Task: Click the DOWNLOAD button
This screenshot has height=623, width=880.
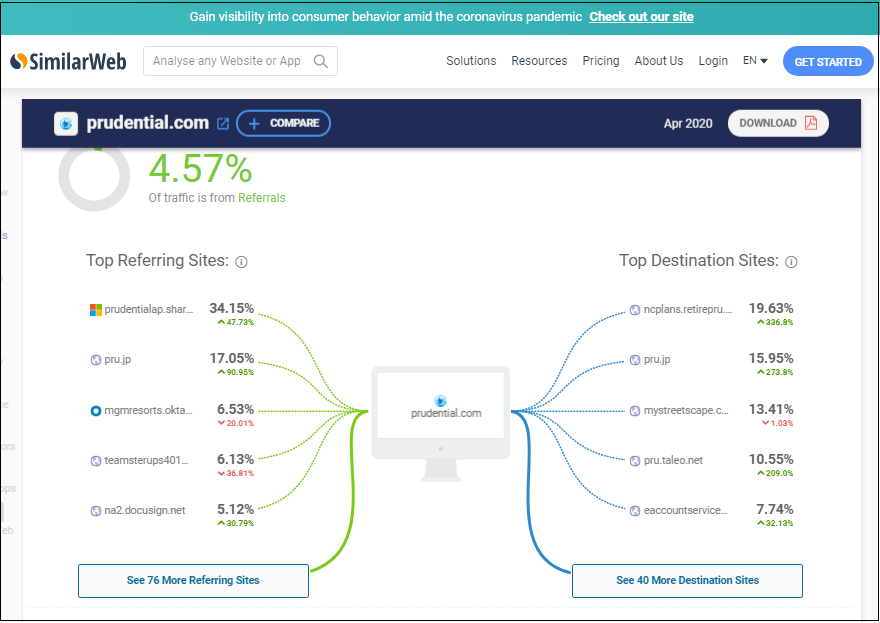Action: 778,123
